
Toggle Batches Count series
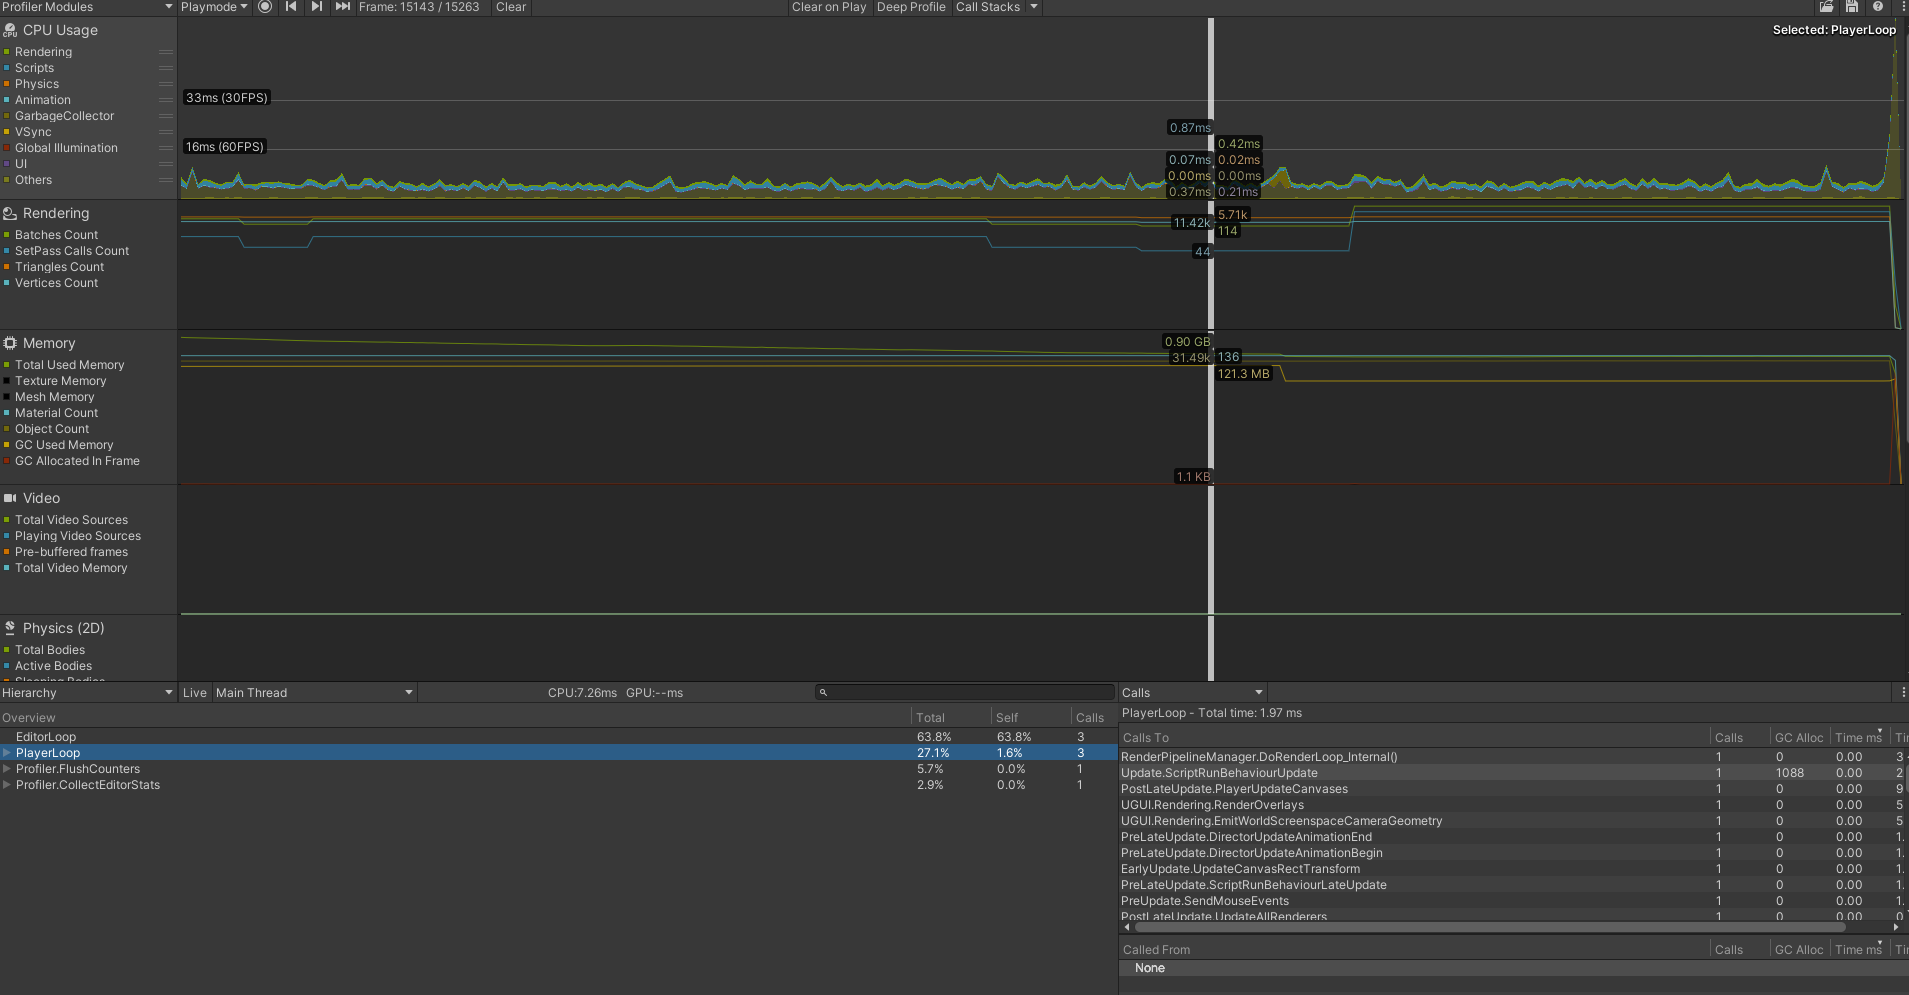tap(7, 235)
